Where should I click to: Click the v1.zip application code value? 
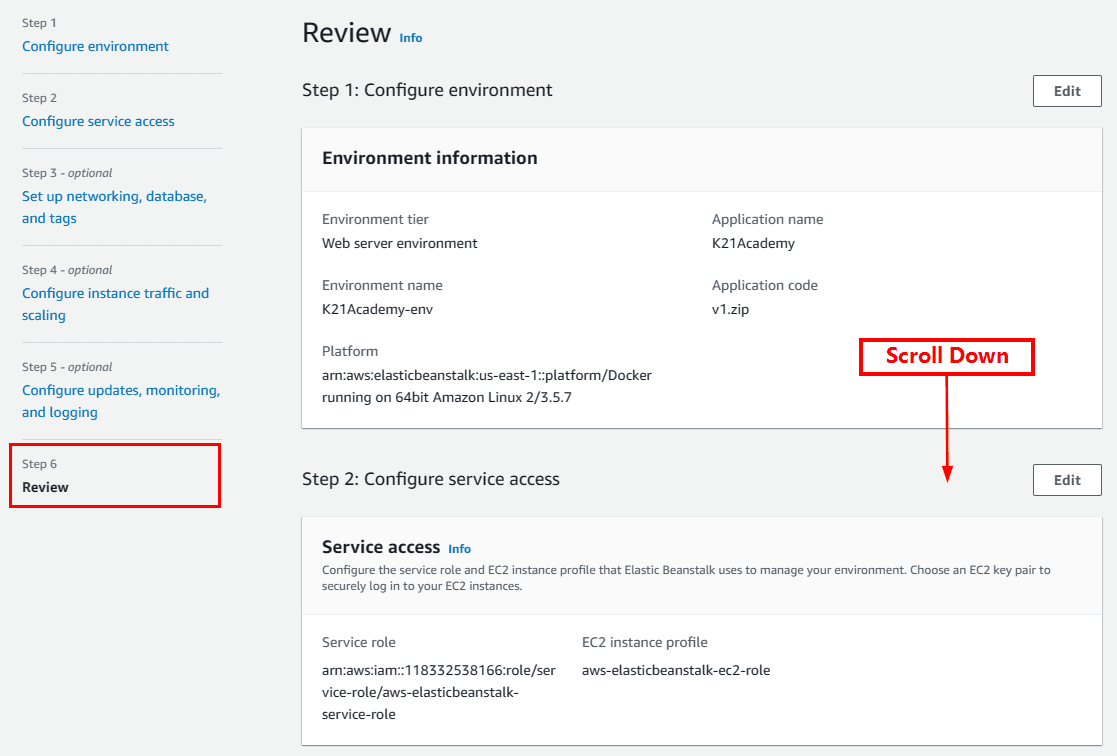point(730,309)
